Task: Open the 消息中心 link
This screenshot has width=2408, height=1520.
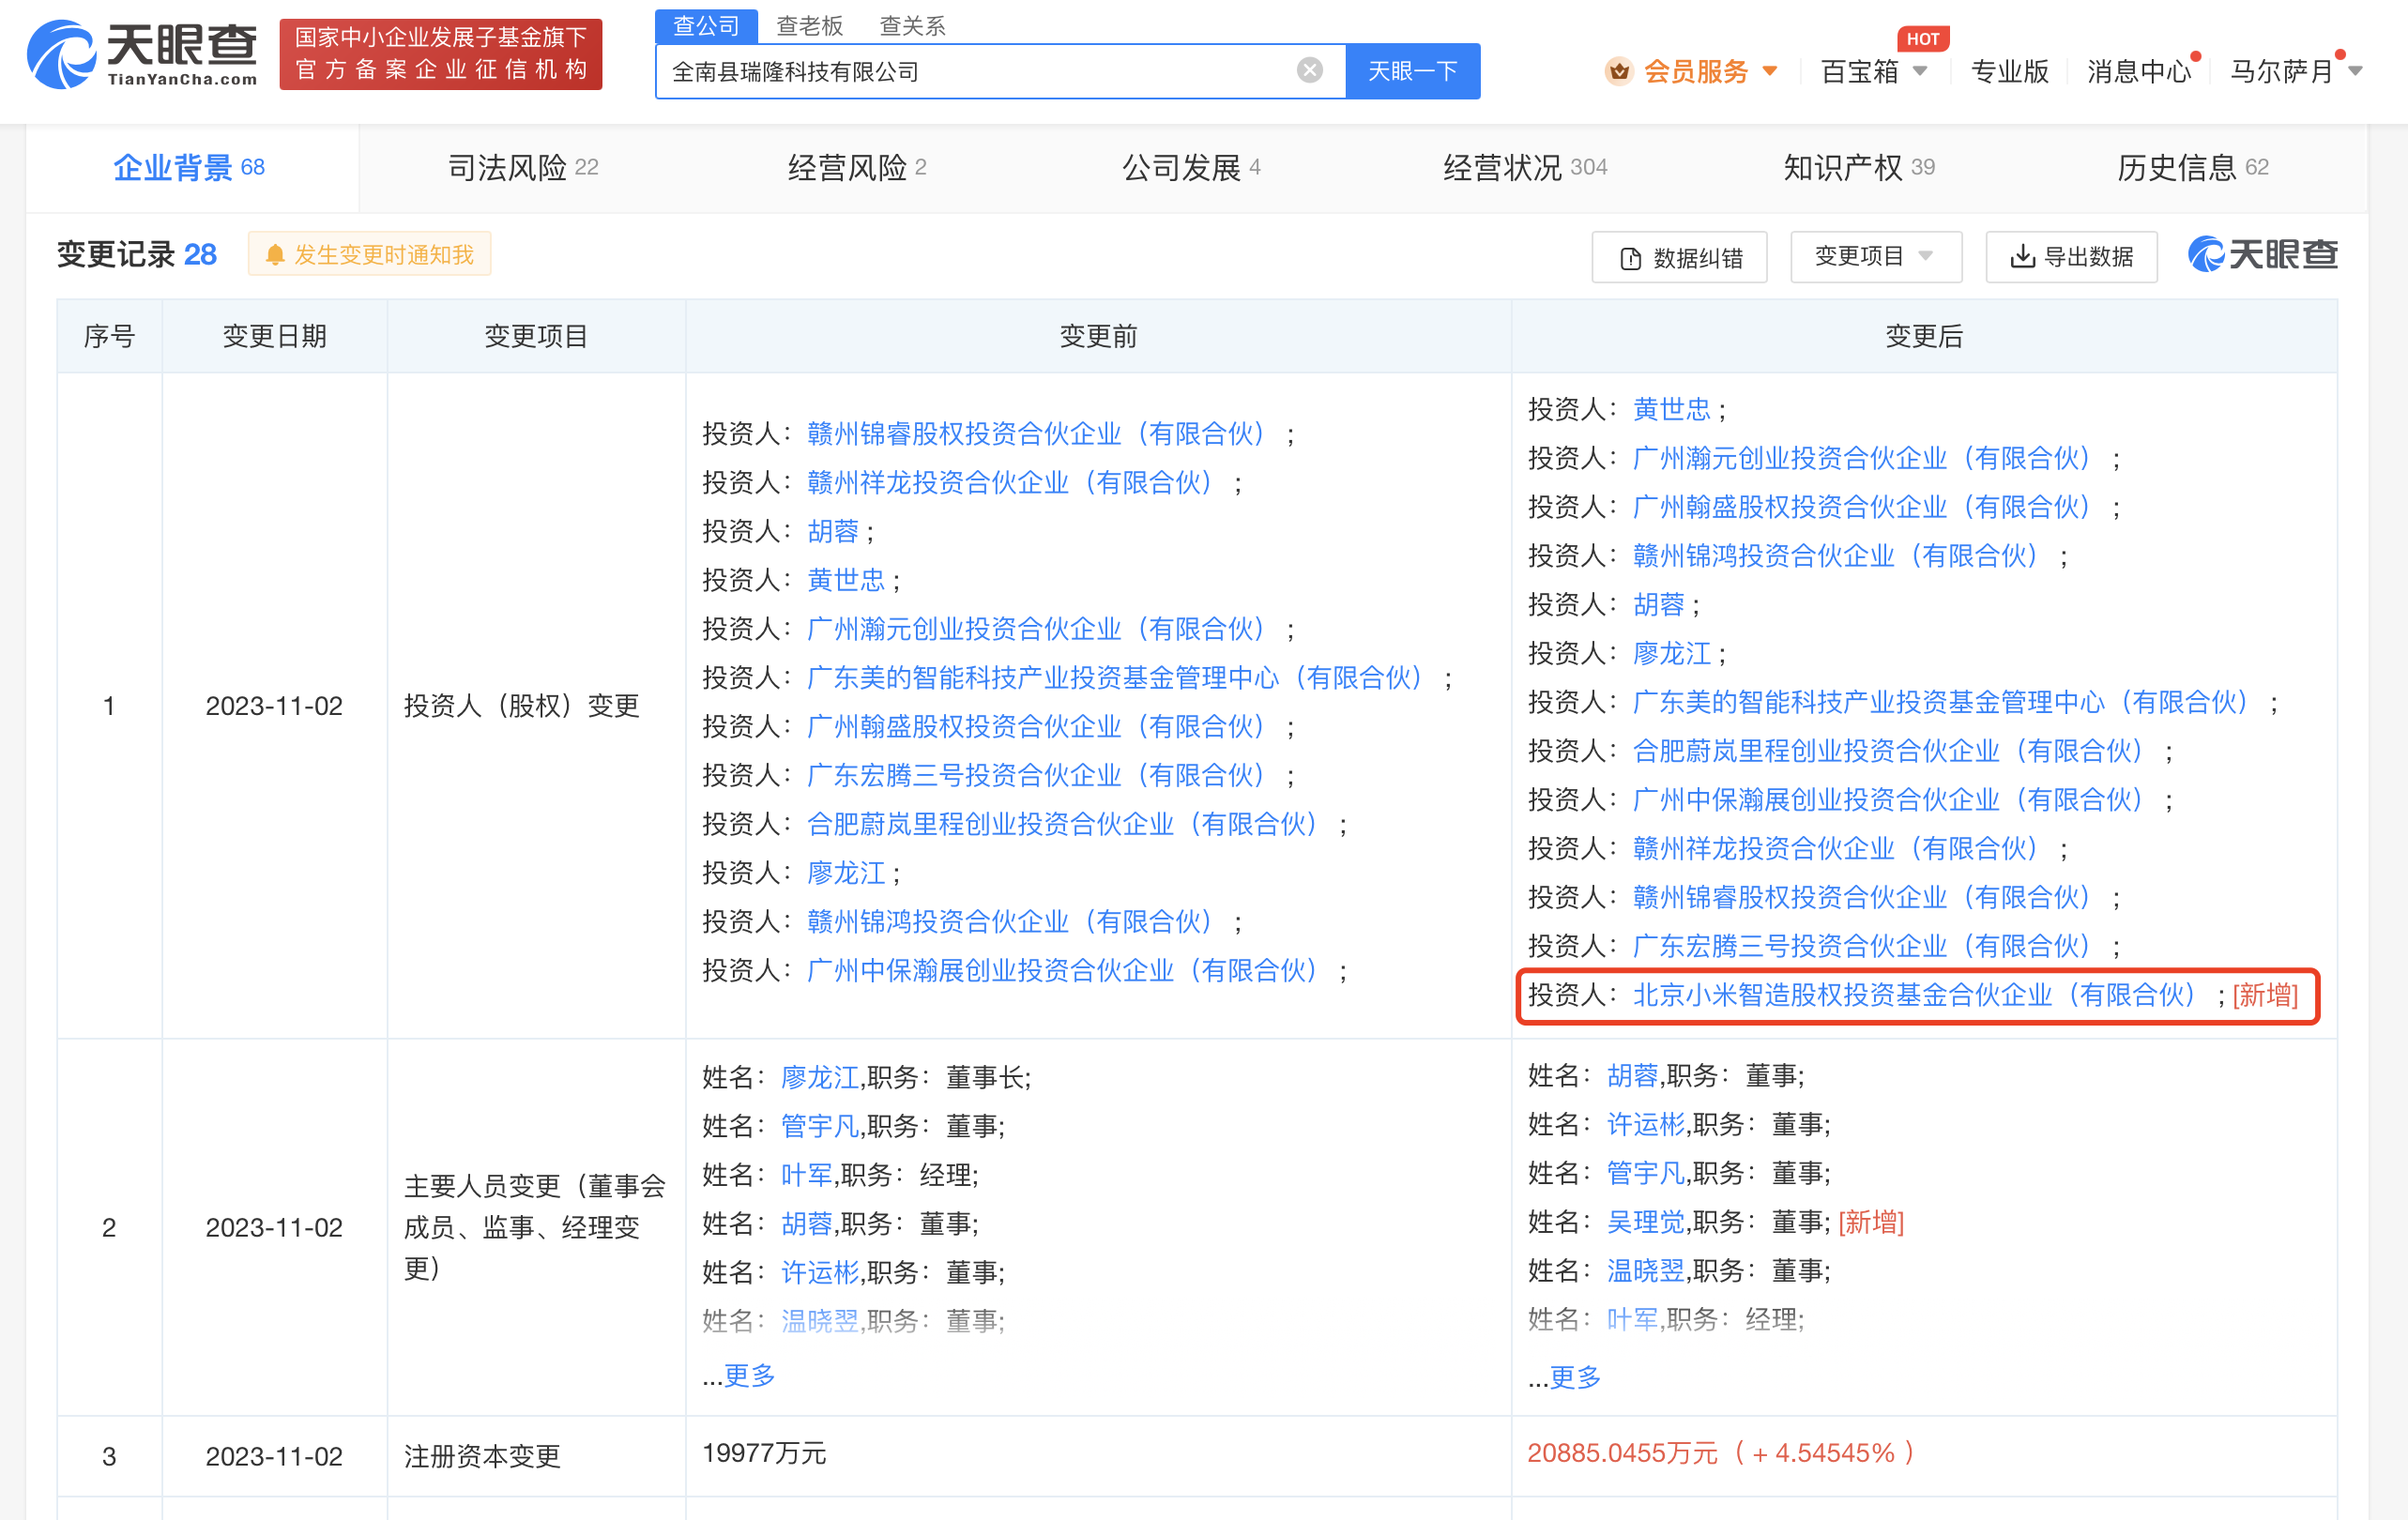Action: 2138,71
